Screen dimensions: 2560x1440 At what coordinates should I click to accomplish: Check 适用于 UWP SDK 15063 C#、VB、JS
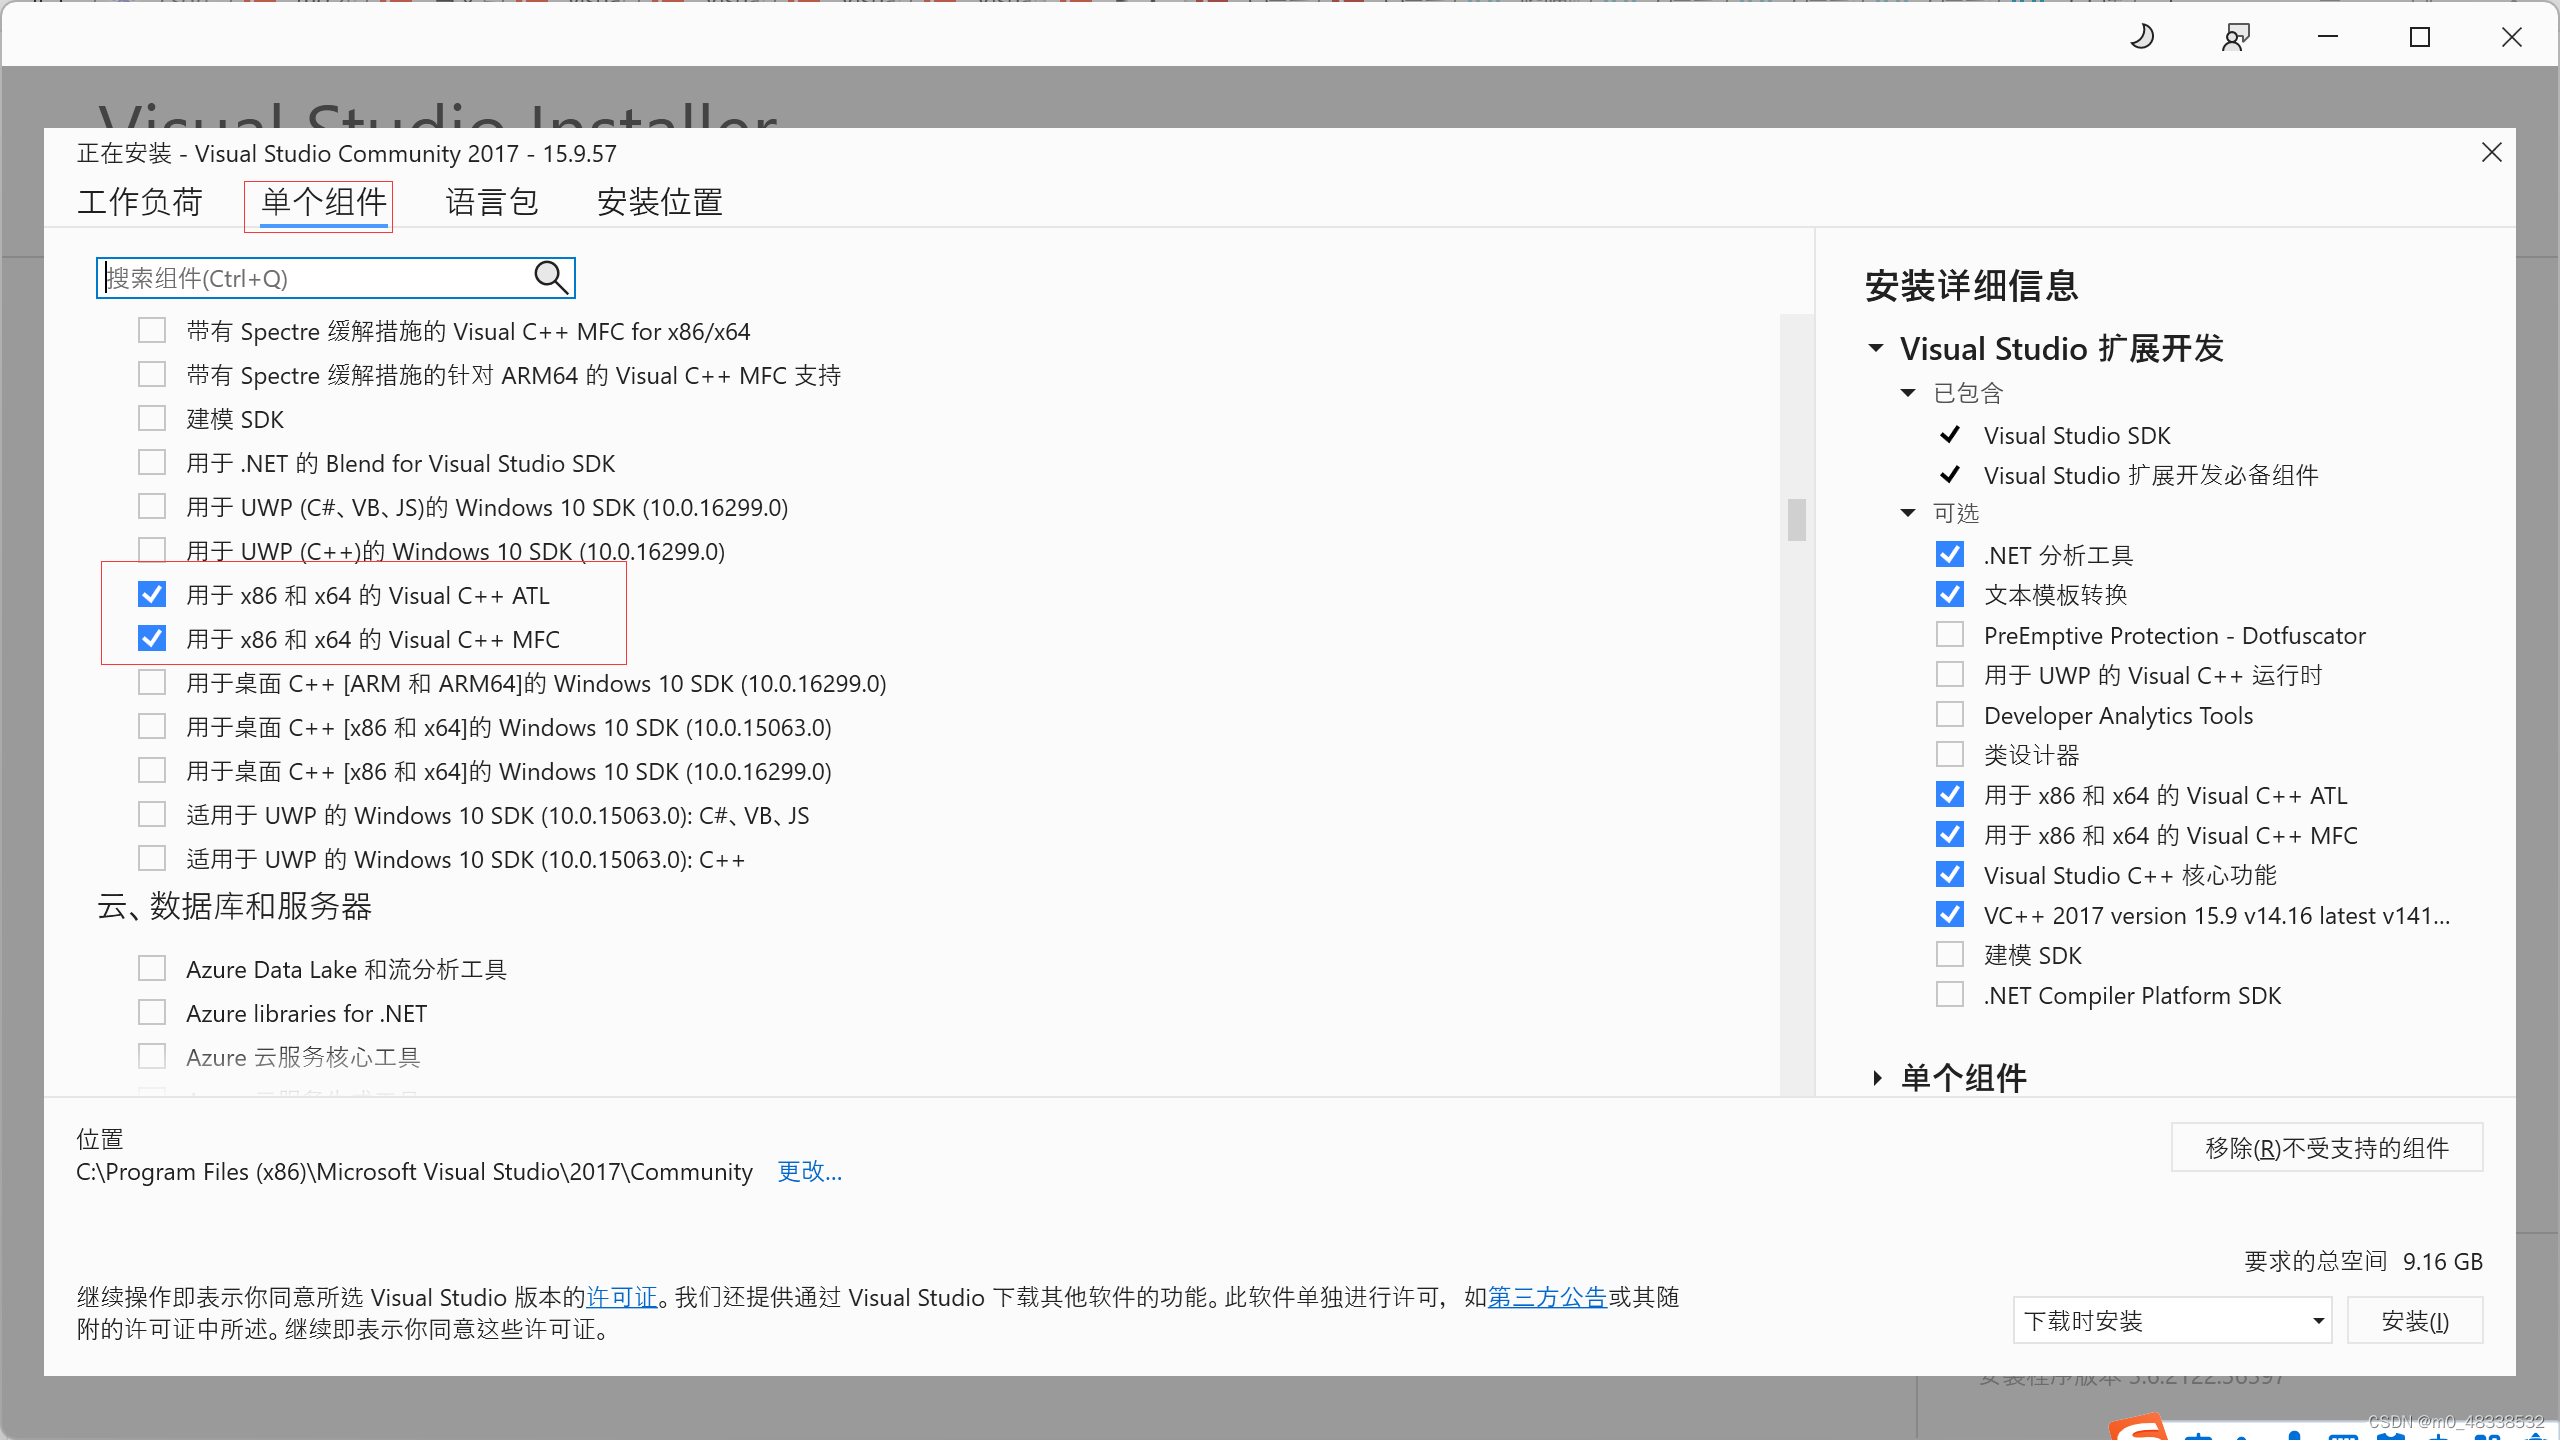point(152,814)
